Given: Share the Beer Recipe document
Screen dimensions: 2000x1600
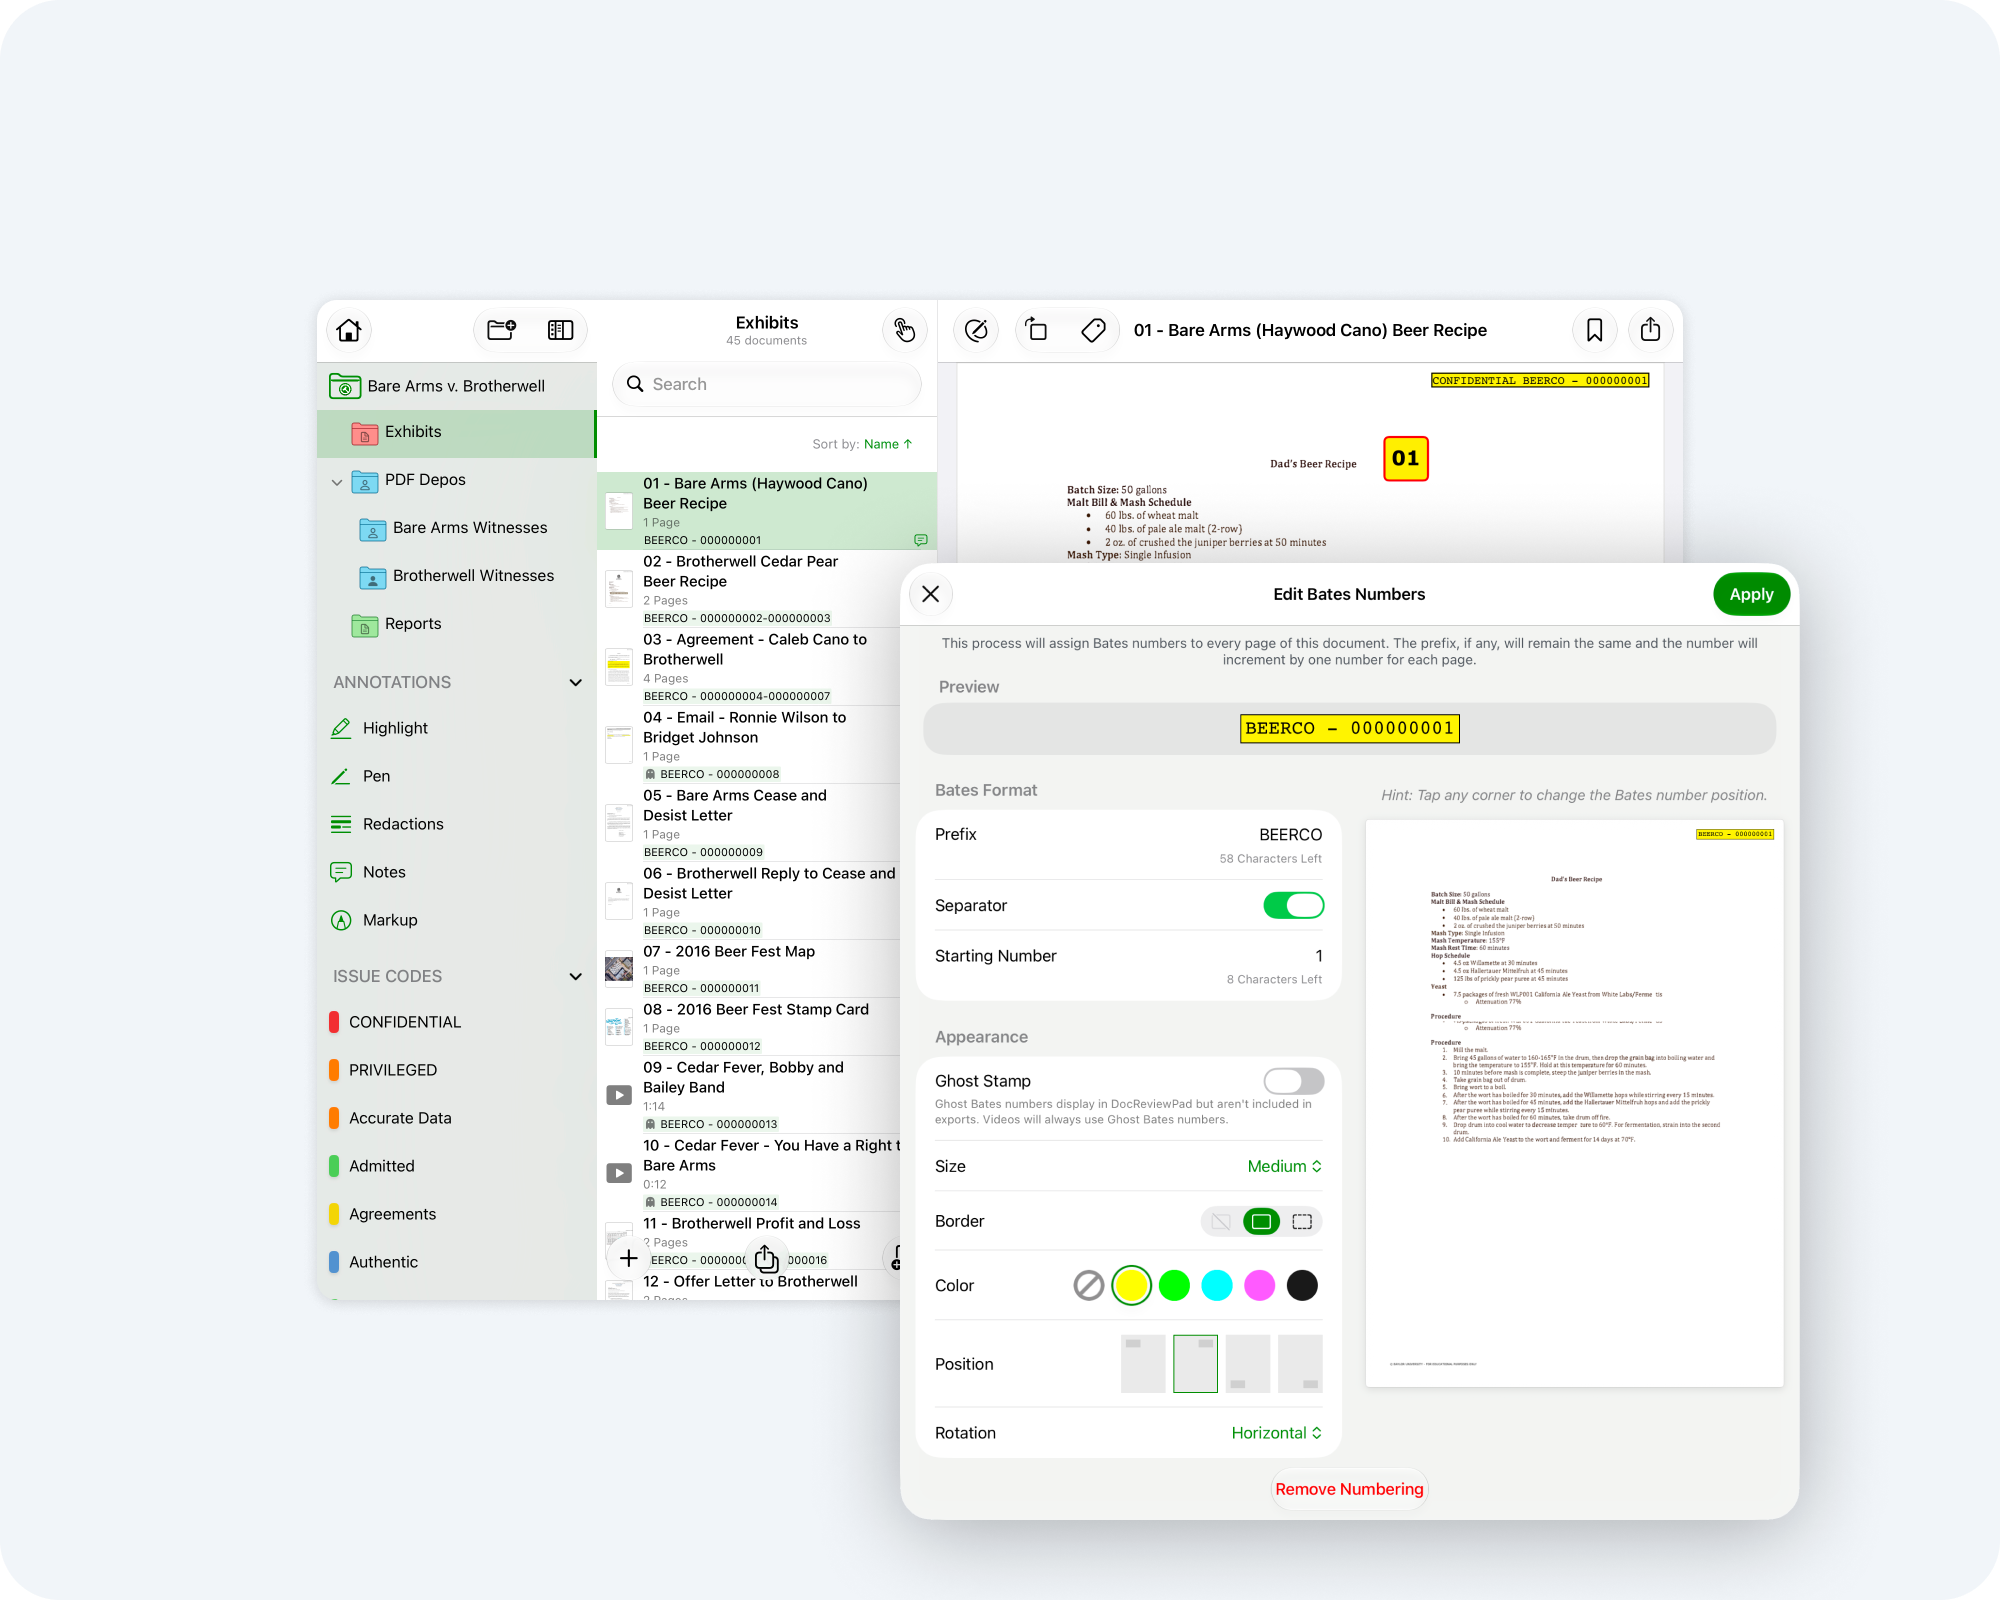Looking at the screenshot, I should pos(1651,330).
